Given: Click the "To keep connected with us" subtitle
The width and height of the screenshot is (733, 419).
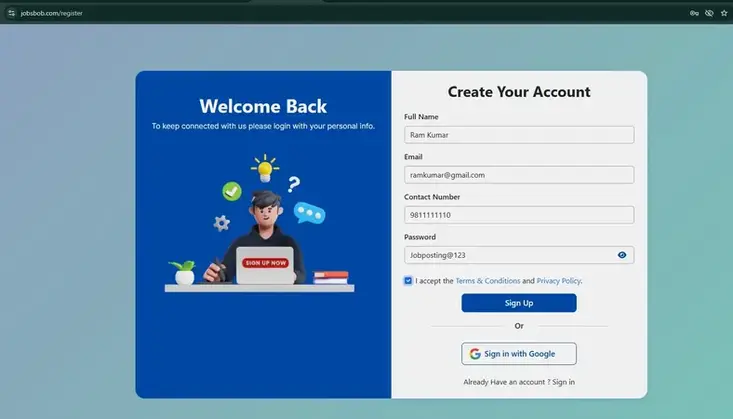Looking at the screenshot, I should [263, 126].
